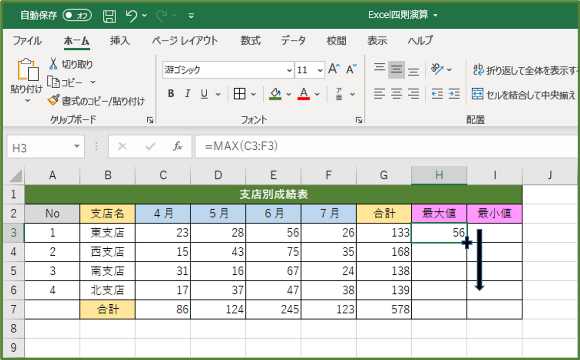The width and height of the screenshot is (580, 360).
Task: Open the ファイル menu tab
Action: [27, 40]
